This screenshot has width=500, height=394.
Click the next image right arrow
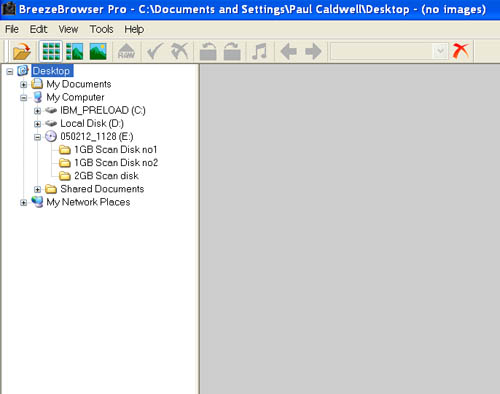tap(313, 51)
